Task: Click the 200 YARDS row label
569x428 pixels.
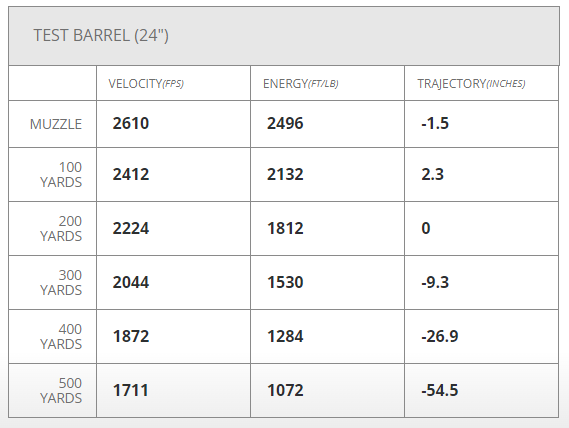Action: pos(61,229)
